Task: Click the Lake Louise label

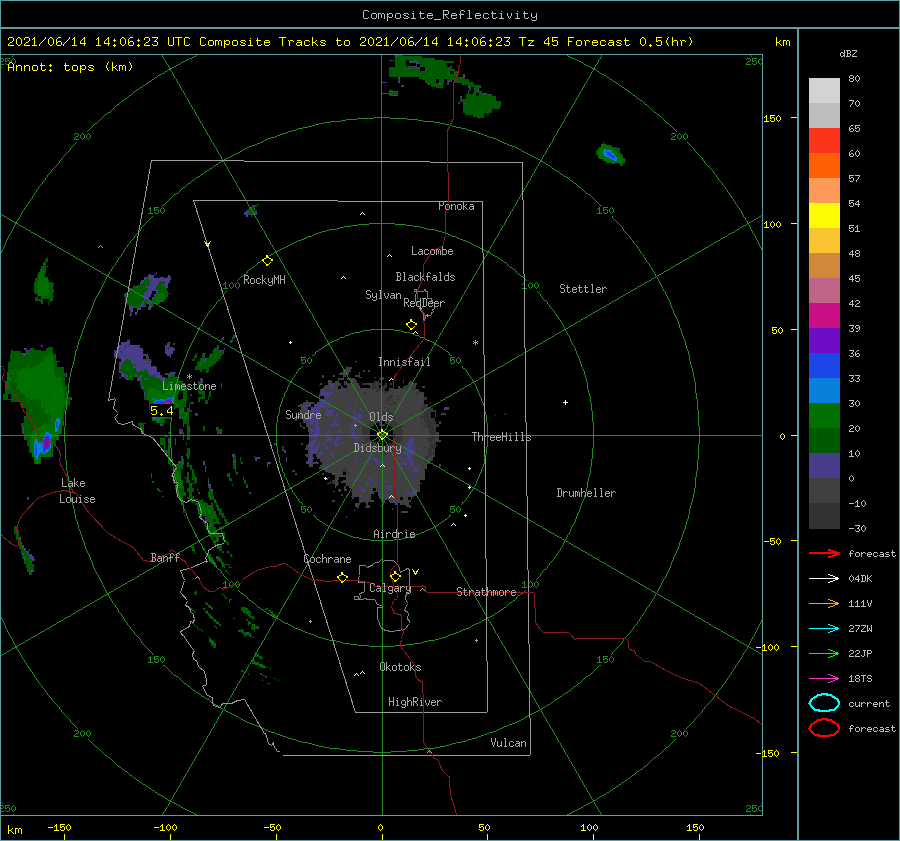Action: coord(77,491)
